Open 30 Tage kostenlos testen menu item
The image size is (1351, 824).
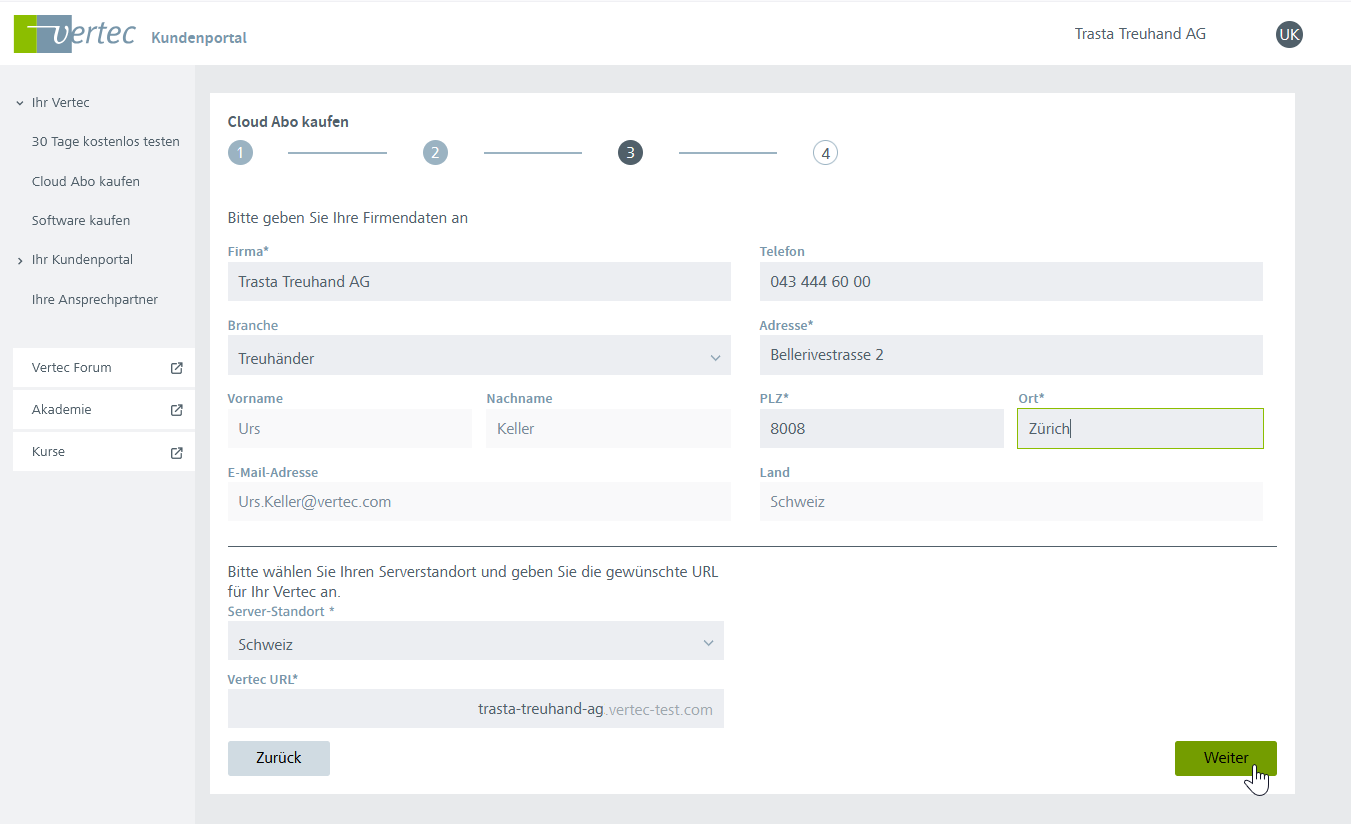click(x=106, y=142)
